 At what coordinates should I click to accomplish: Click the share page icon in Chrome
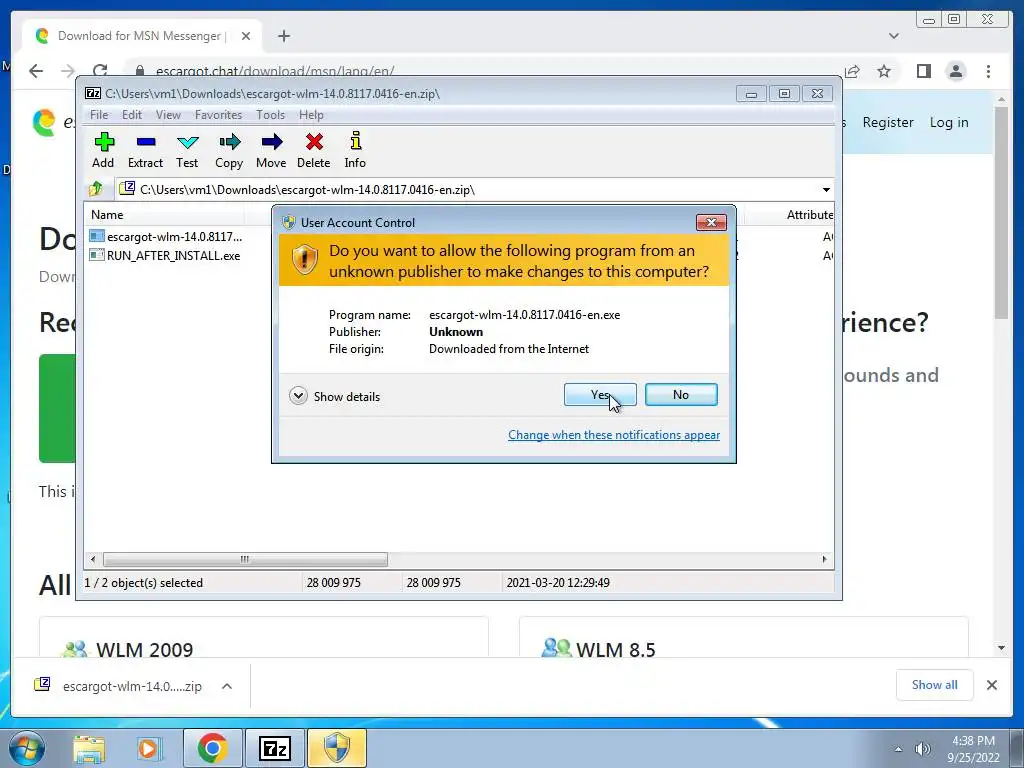pos(852,71)
